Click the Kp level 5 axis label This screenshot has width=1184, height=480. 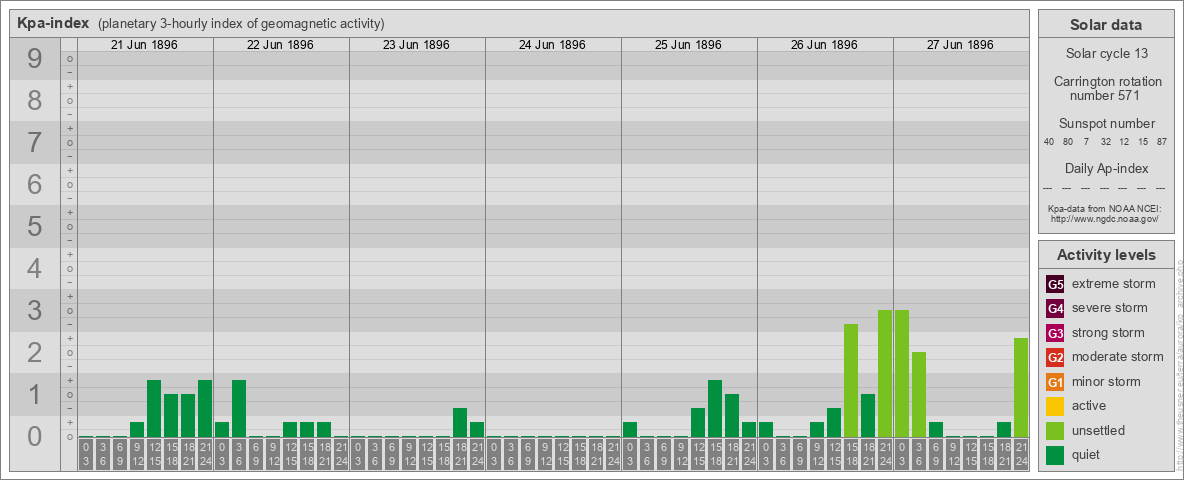[34, 226]
